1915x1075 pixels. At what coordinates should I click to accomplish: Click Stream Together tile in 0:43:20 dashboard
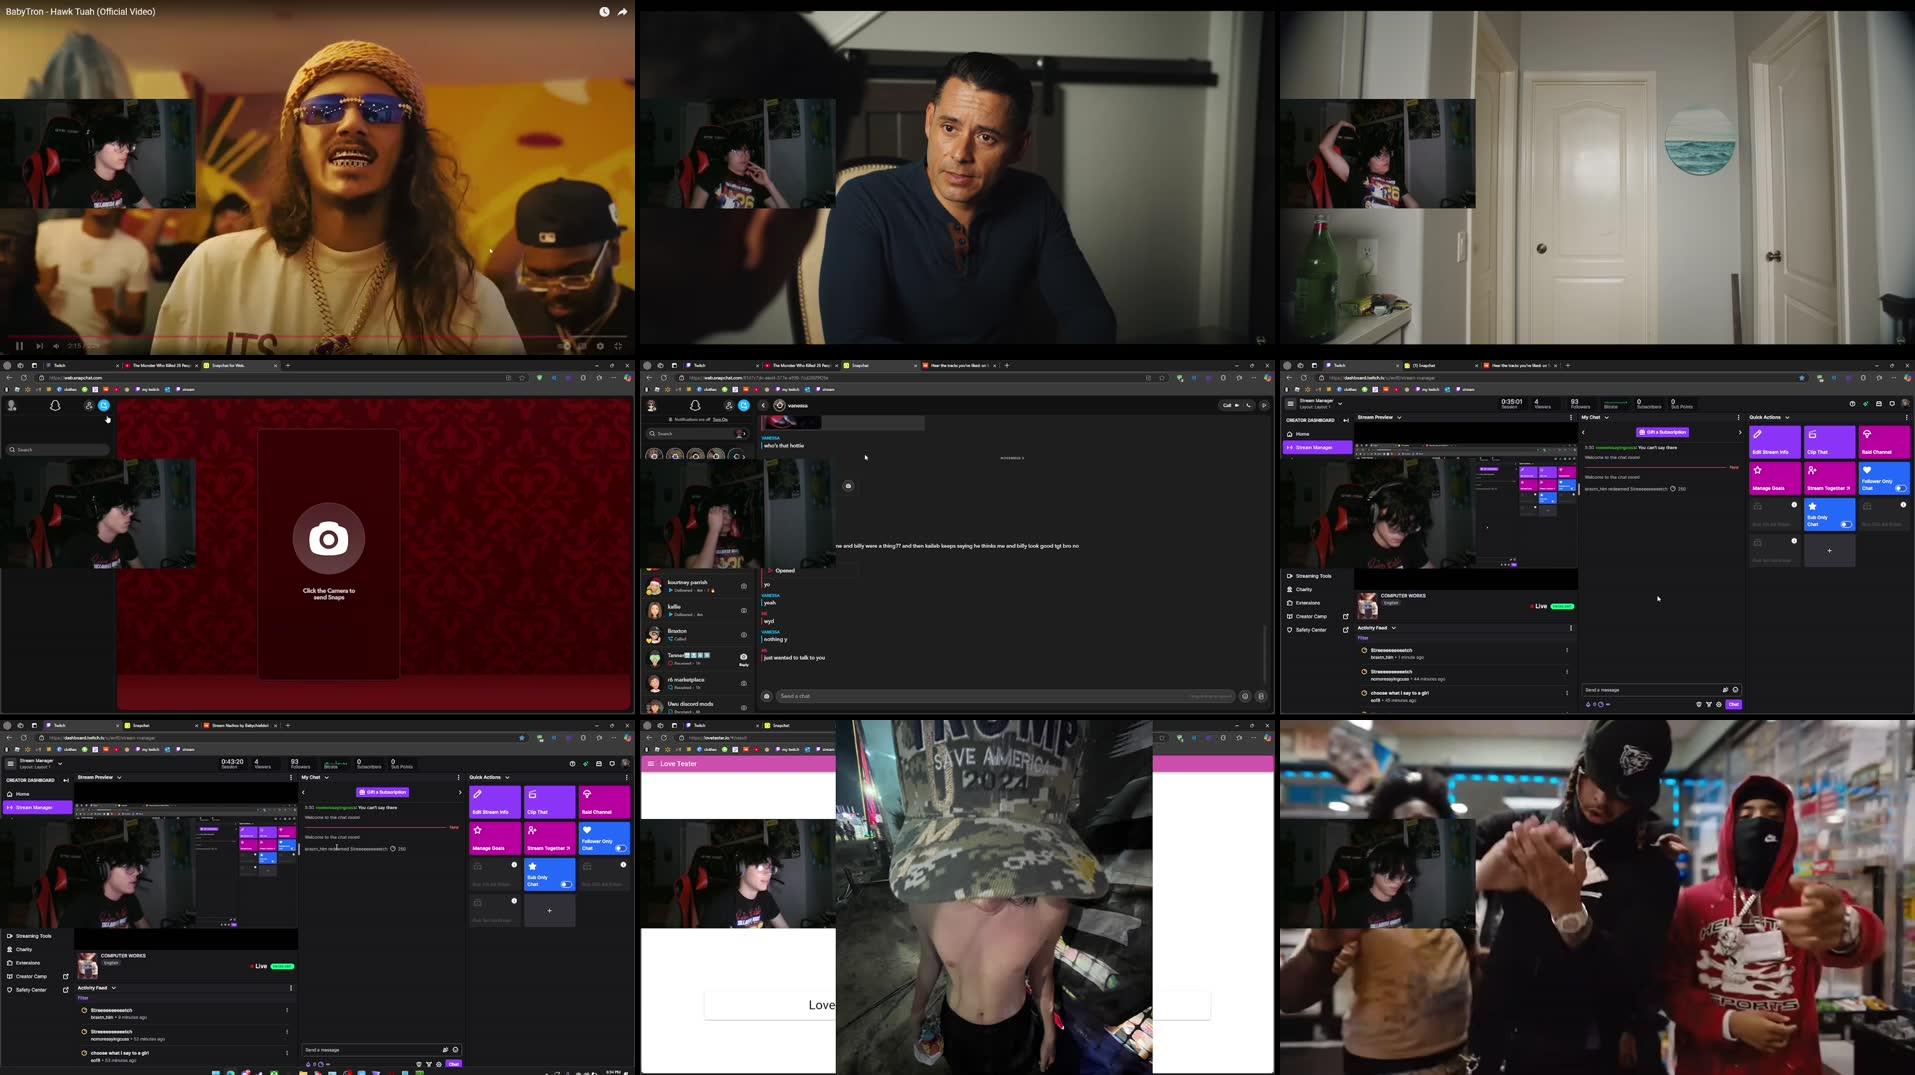click(549, 837)
